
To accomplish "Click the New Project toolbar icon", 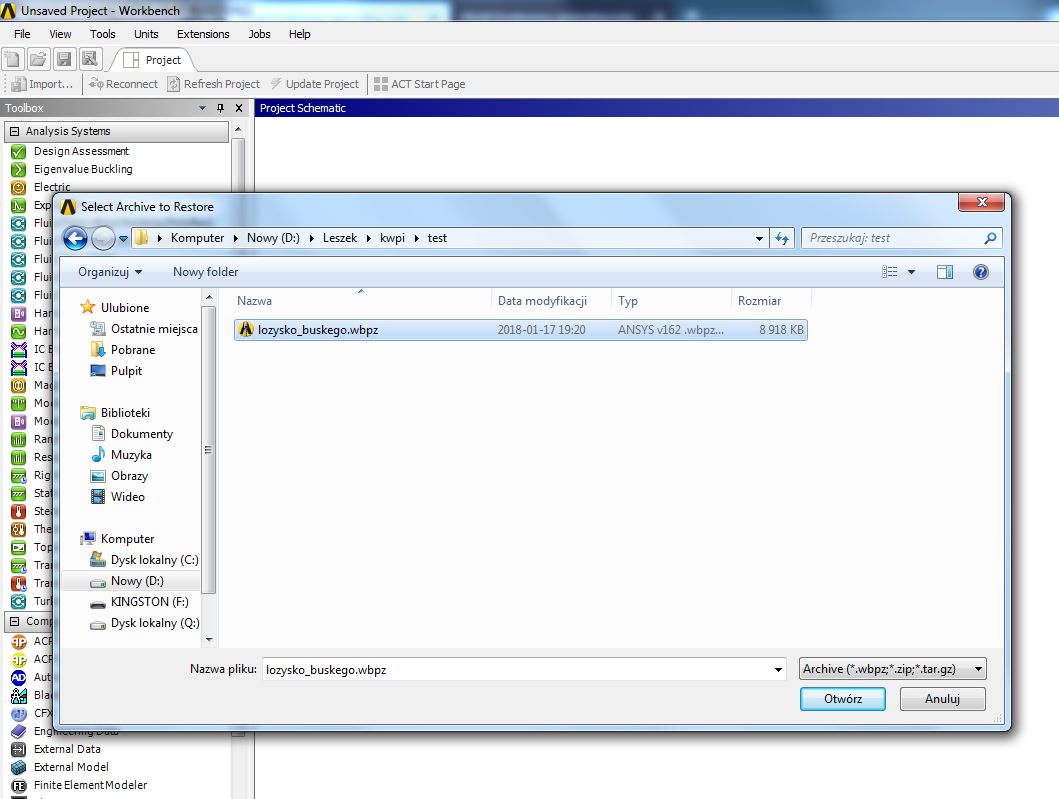I will coord(13,59).
